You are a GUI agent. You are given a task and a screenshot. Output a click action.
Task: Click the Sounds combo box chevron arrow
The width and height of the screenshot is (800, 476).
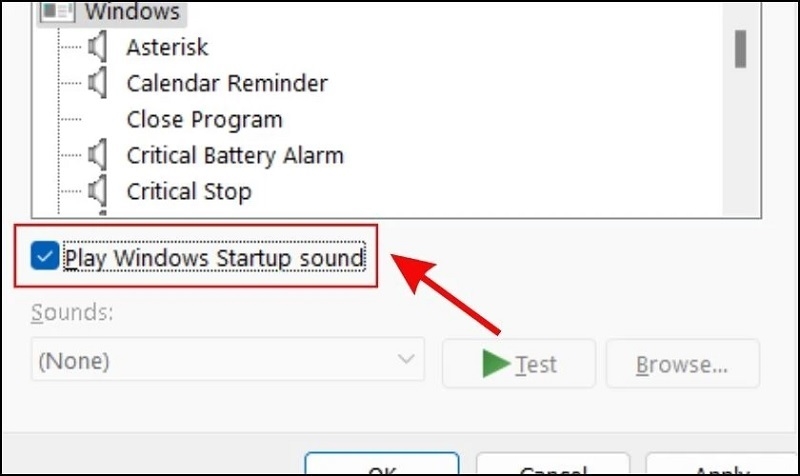pos(406,360)
